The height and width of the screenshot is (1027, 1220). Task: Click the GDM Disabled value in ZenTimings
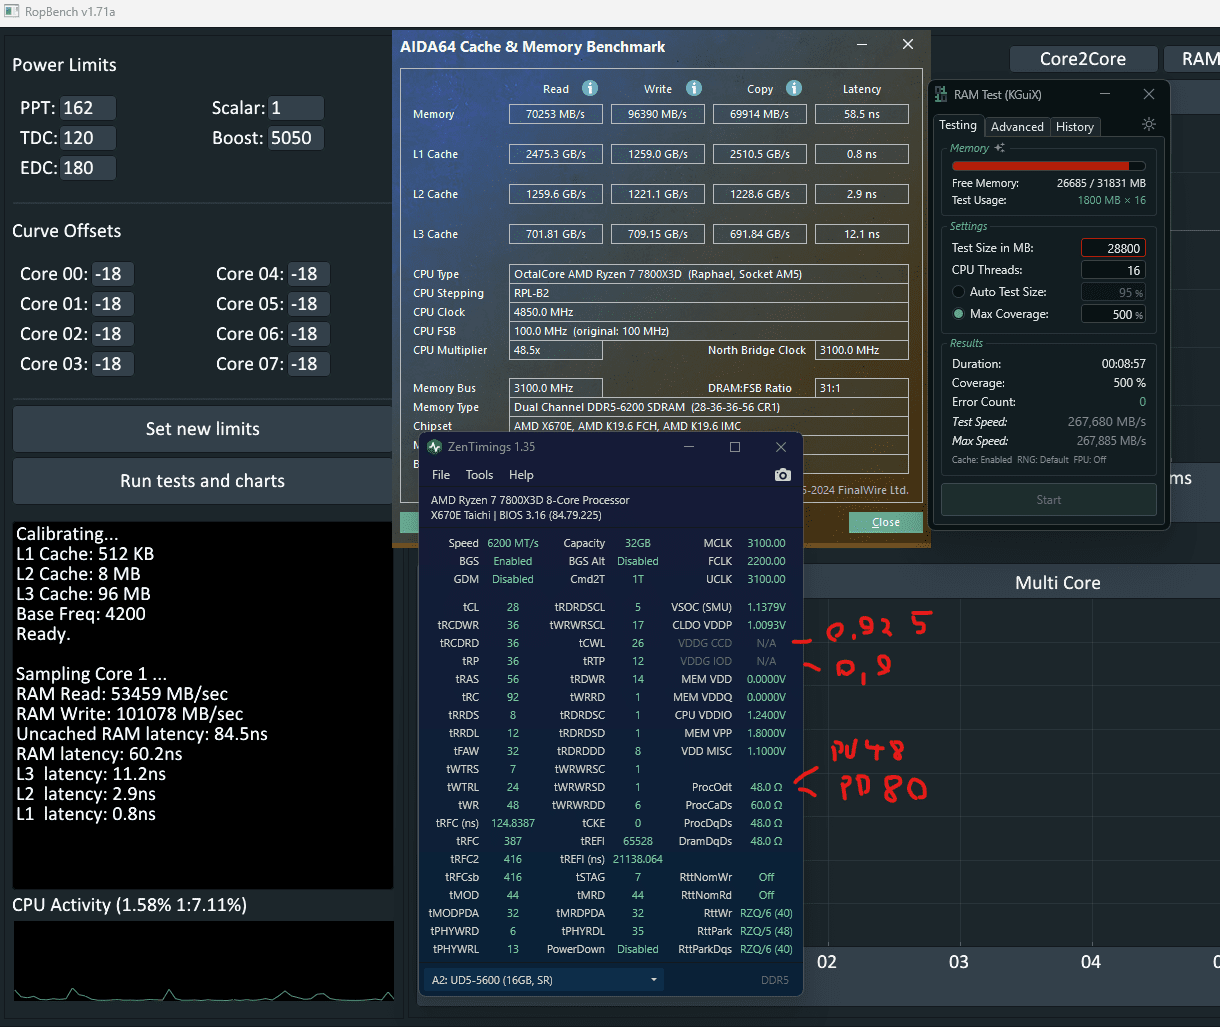[x=512, y=579]
